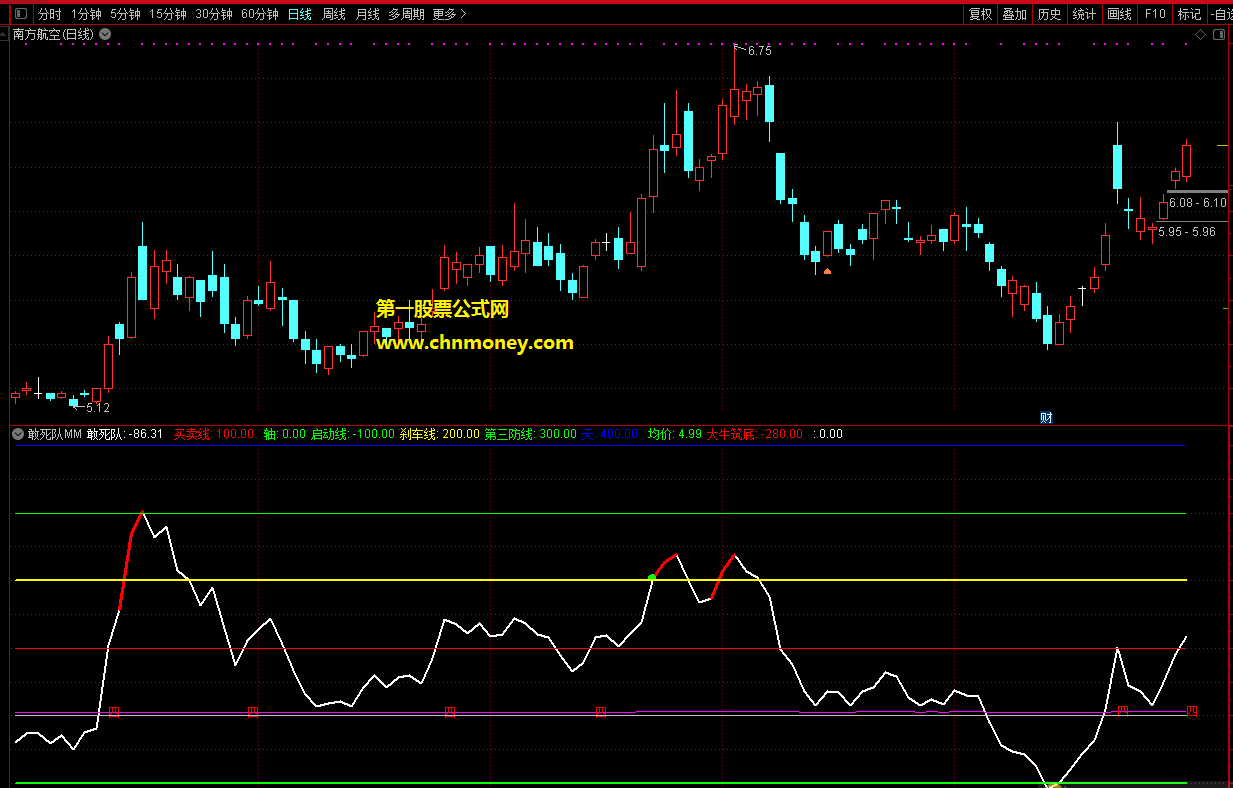Click the 敢死队: -86.31 indicator value

[x=125, y=434]
